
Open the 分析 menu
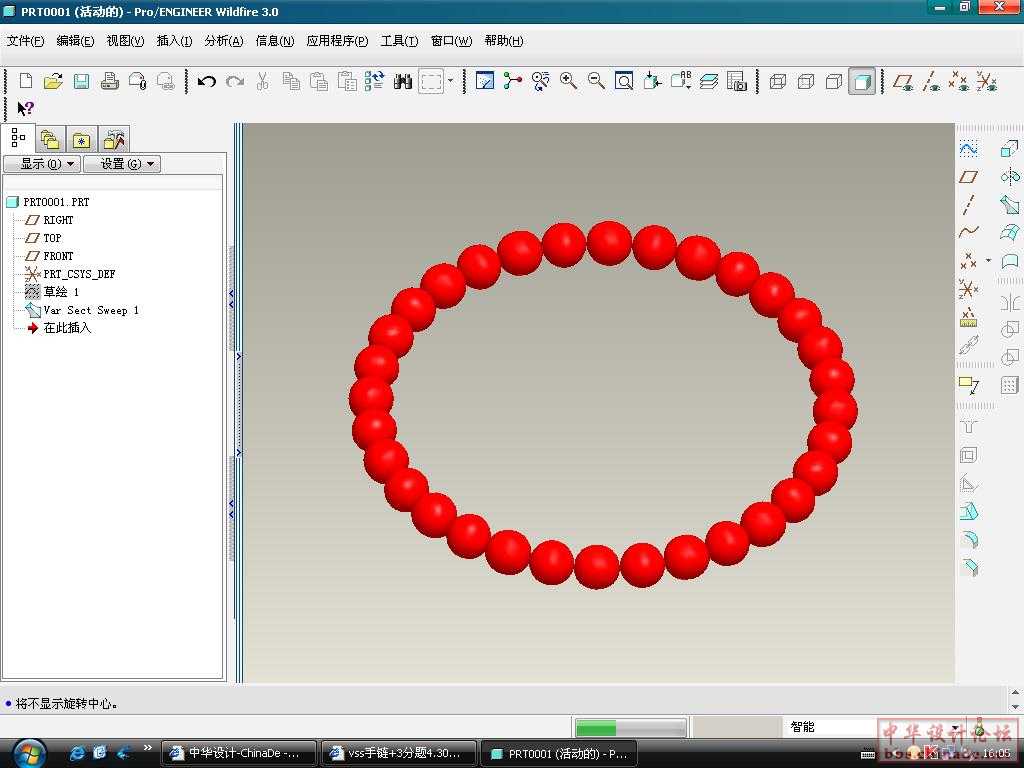pyautogui.click(x=223, y=41)
